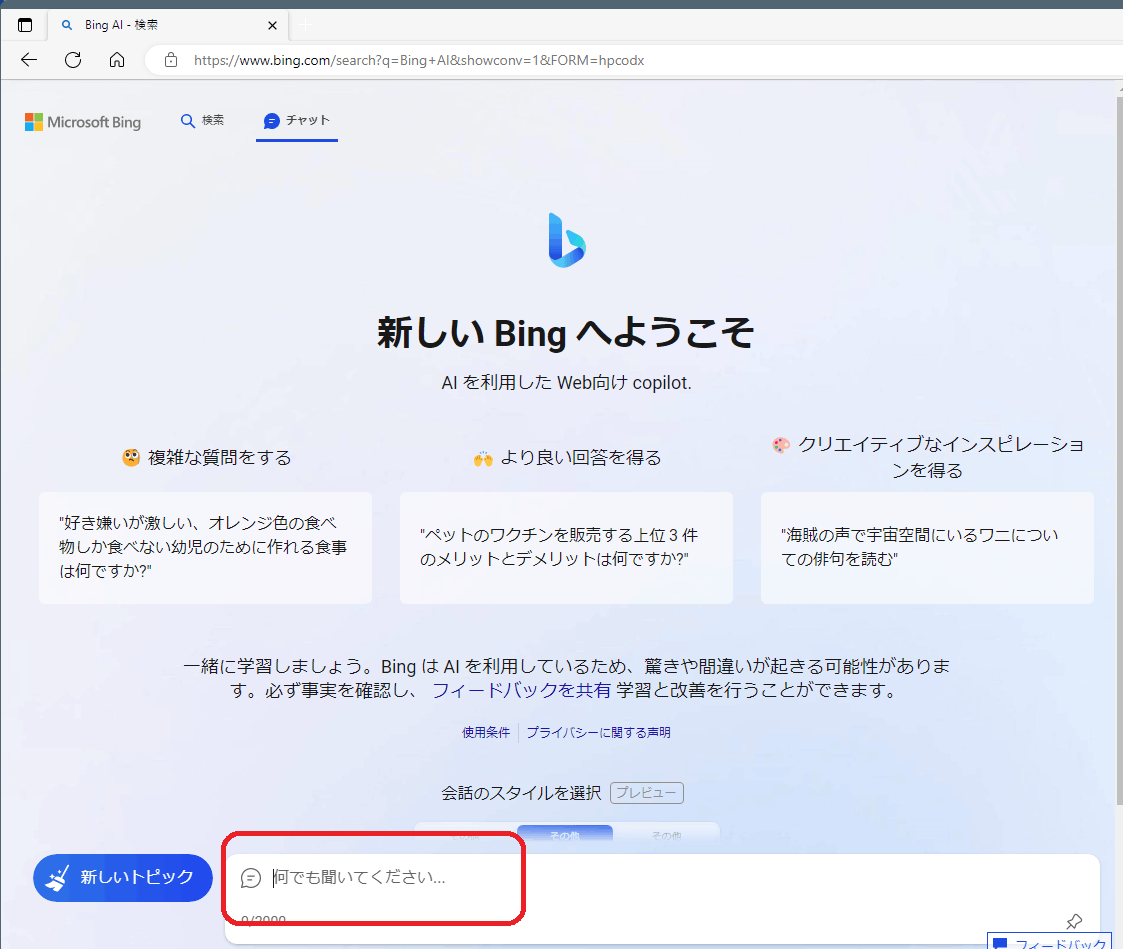Click the chat bubble icon in input

[251, 877]
